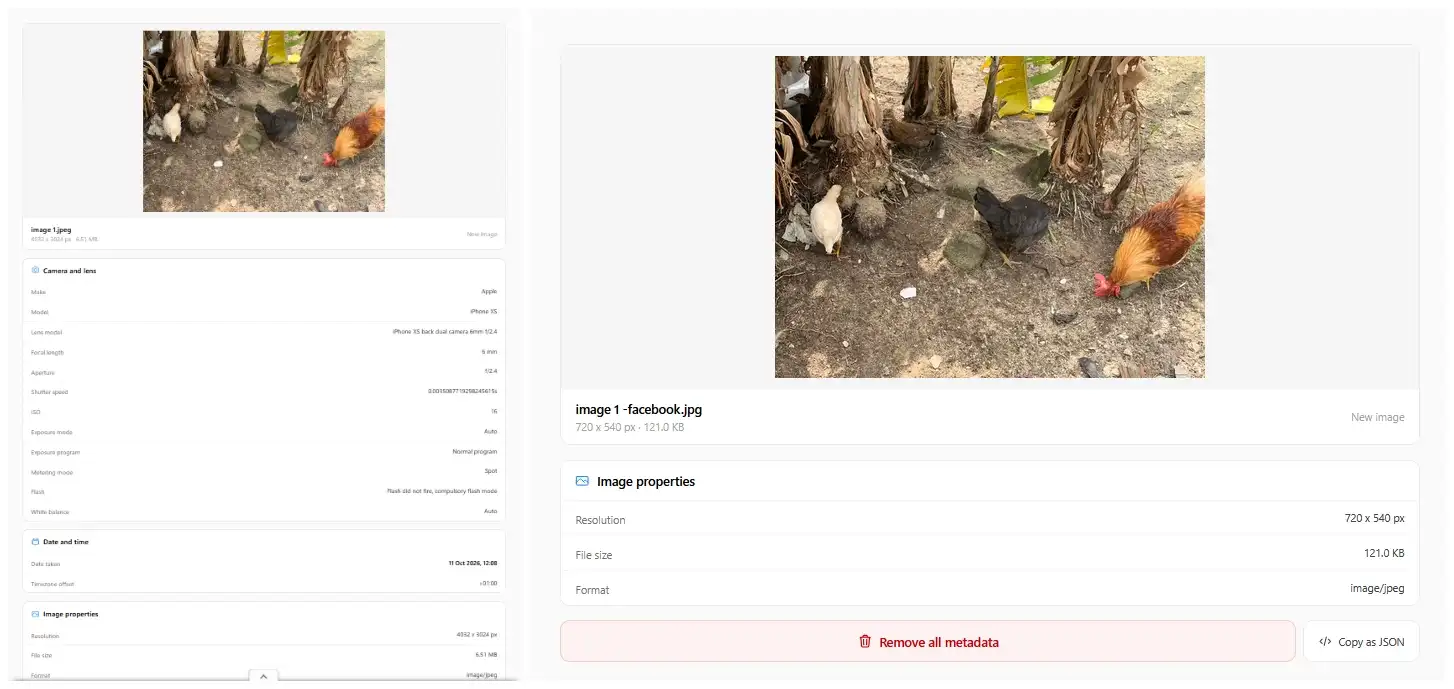The height and width of the screenshot is (689, 1454).
Task: Click the code brackets icon on Copy as JSON
Action: pyautogui.click(x=1325, y=642)
